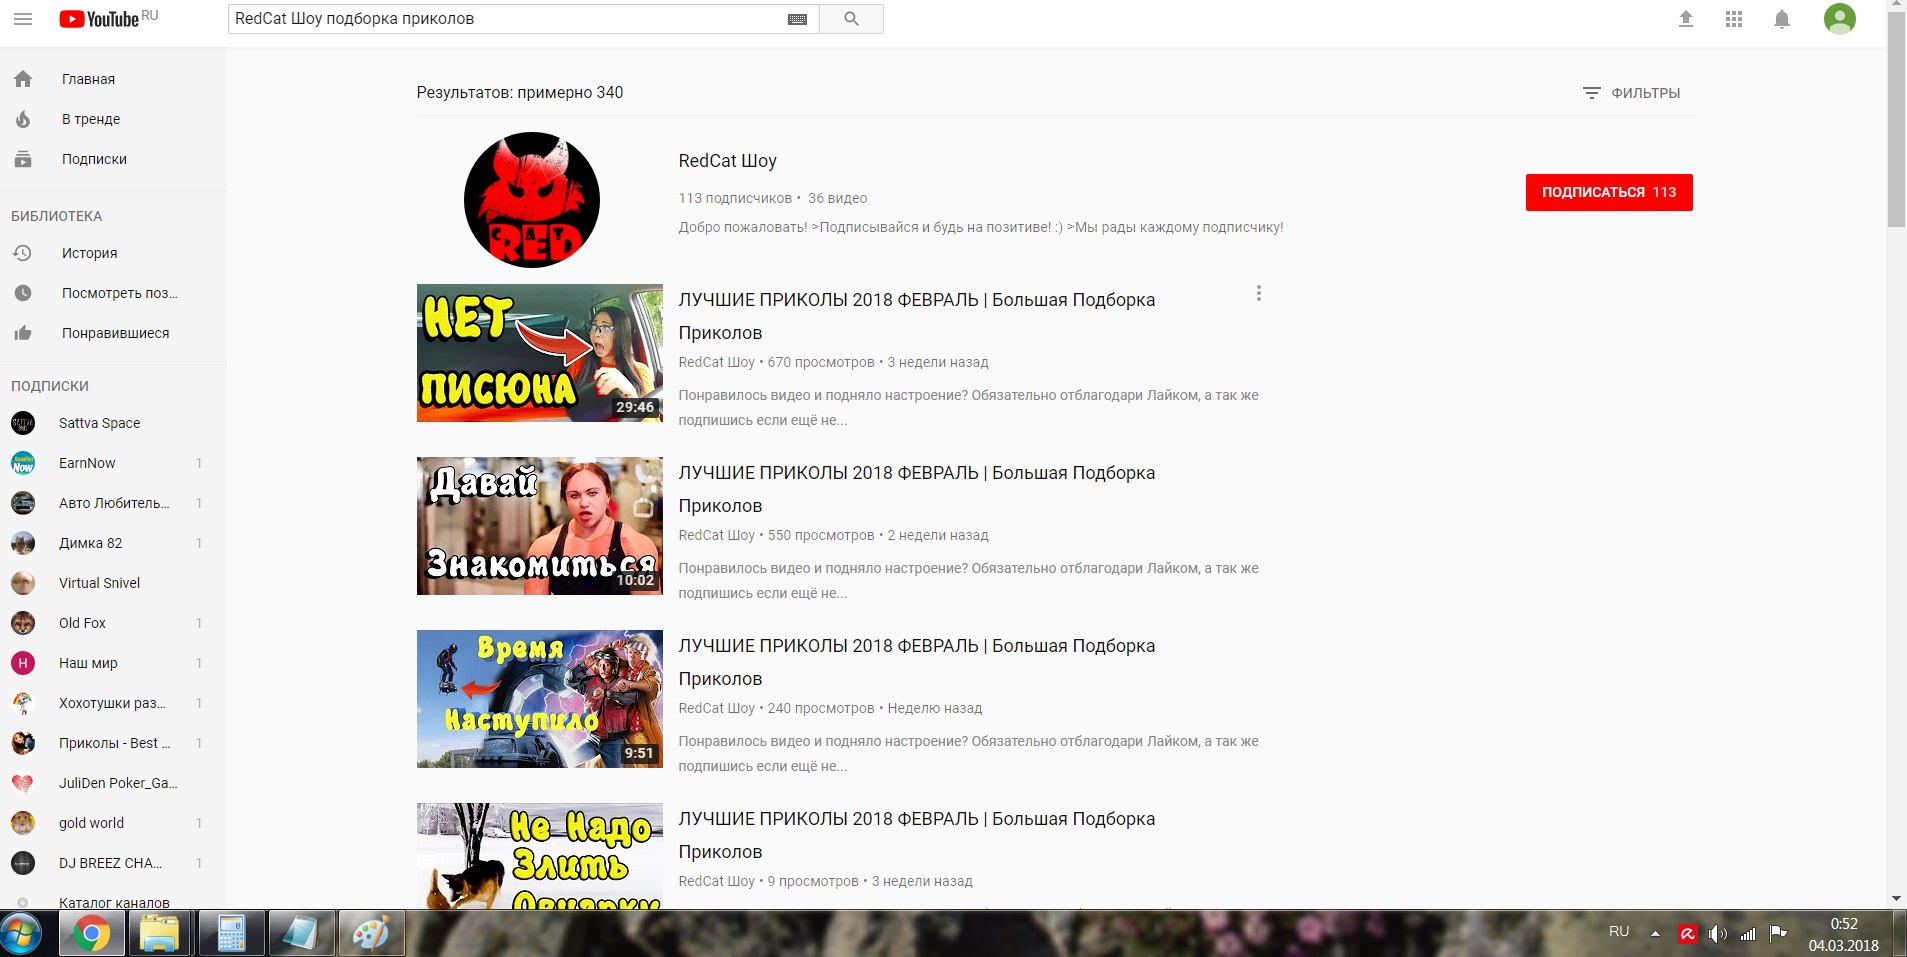Play the video with 10:02 thumbnail

tap(540, 526)
